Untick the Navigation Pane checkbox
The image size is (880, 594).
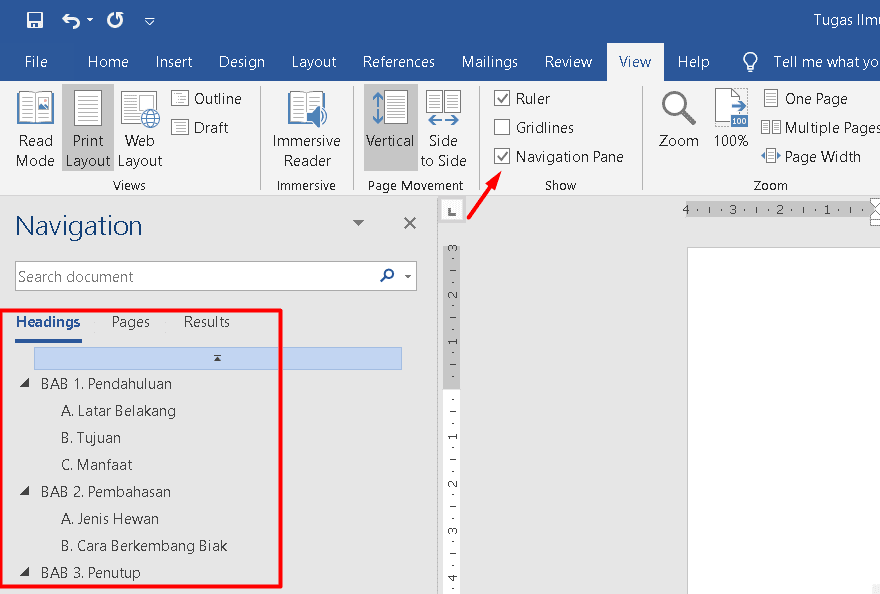click(x=503, y=157)
